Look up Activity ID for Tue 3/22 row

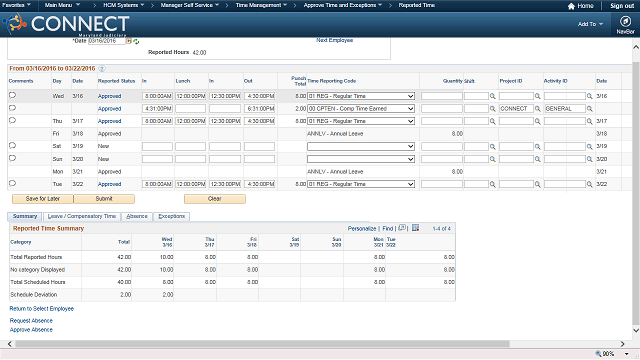pyautogui.click(x=589, y=184)
